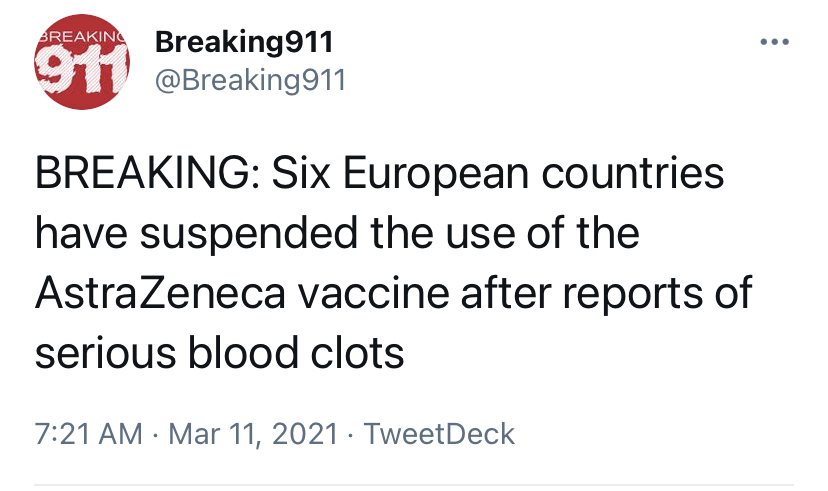Click the word Six in the tweet
Viewport: 828px width, 491px height.
tap(301, 174)
